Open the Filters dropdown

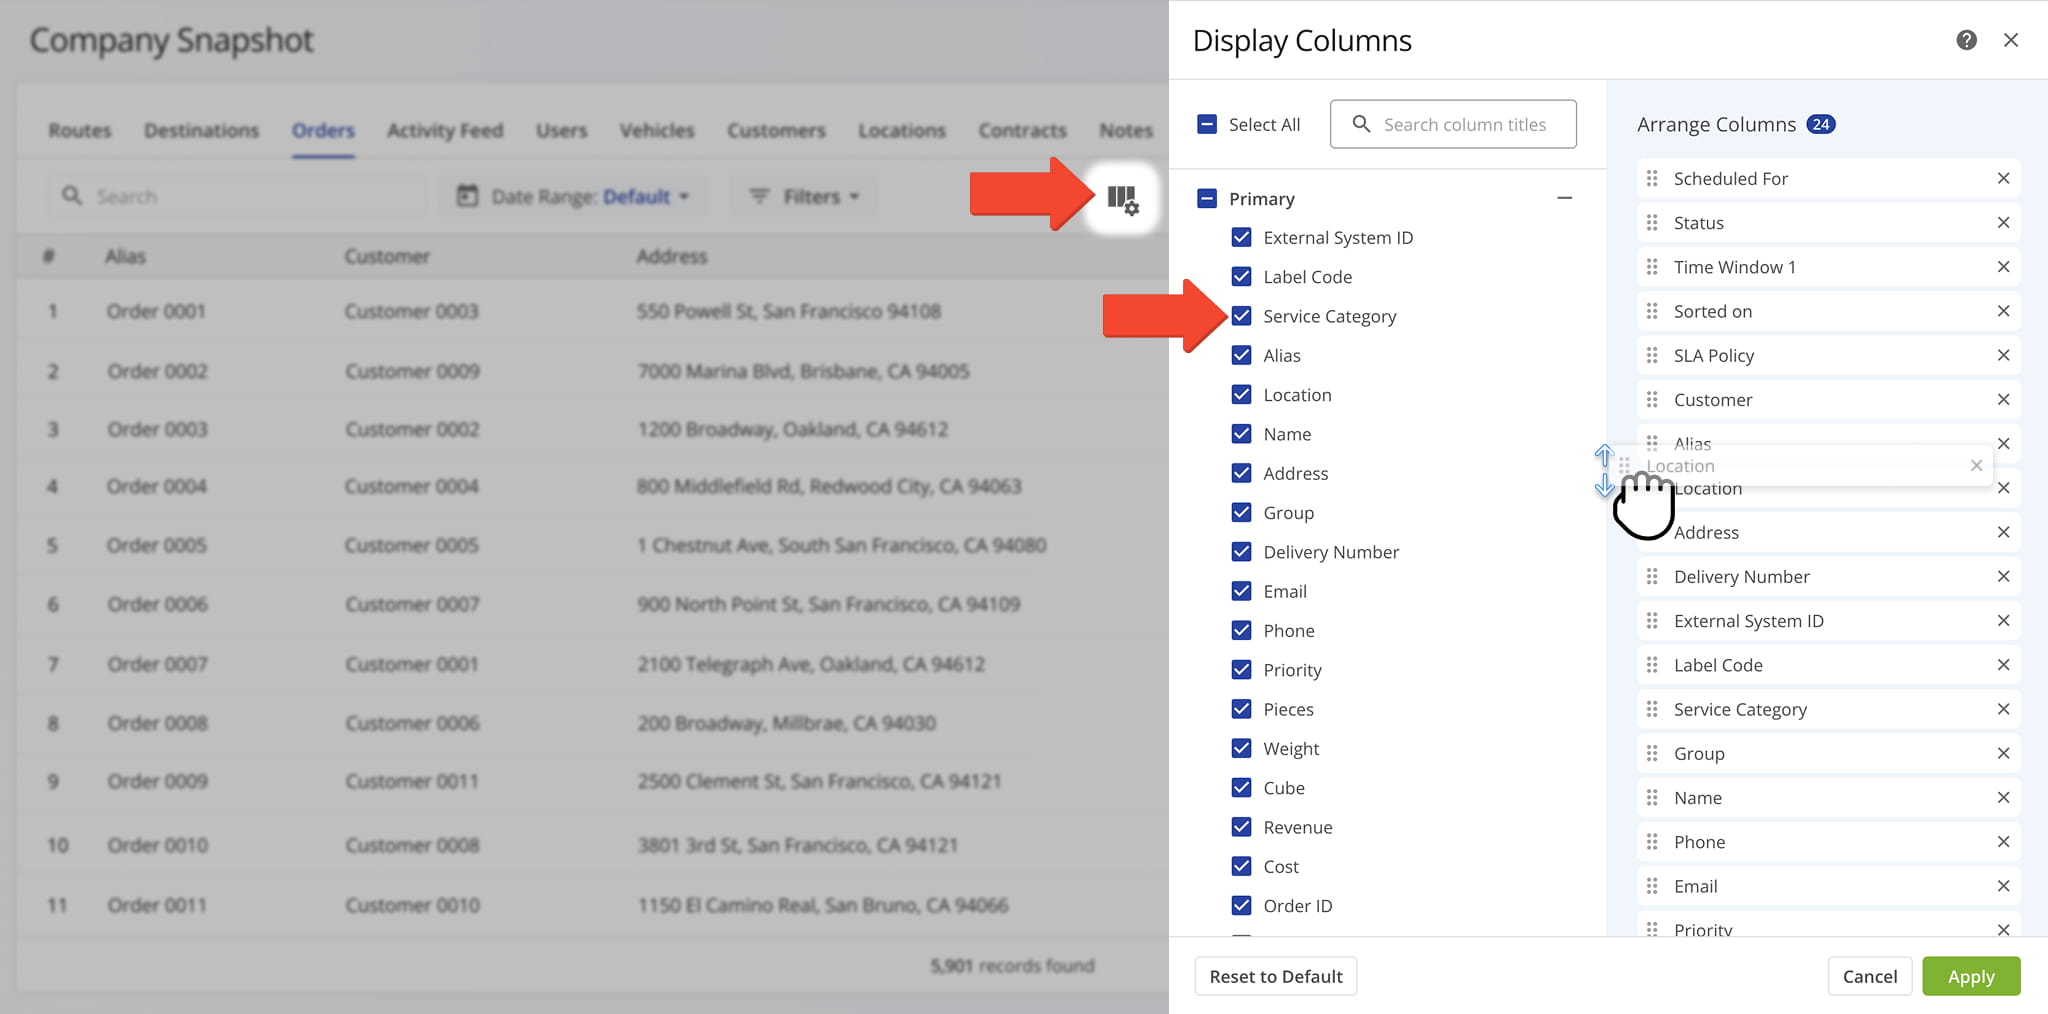805,196
